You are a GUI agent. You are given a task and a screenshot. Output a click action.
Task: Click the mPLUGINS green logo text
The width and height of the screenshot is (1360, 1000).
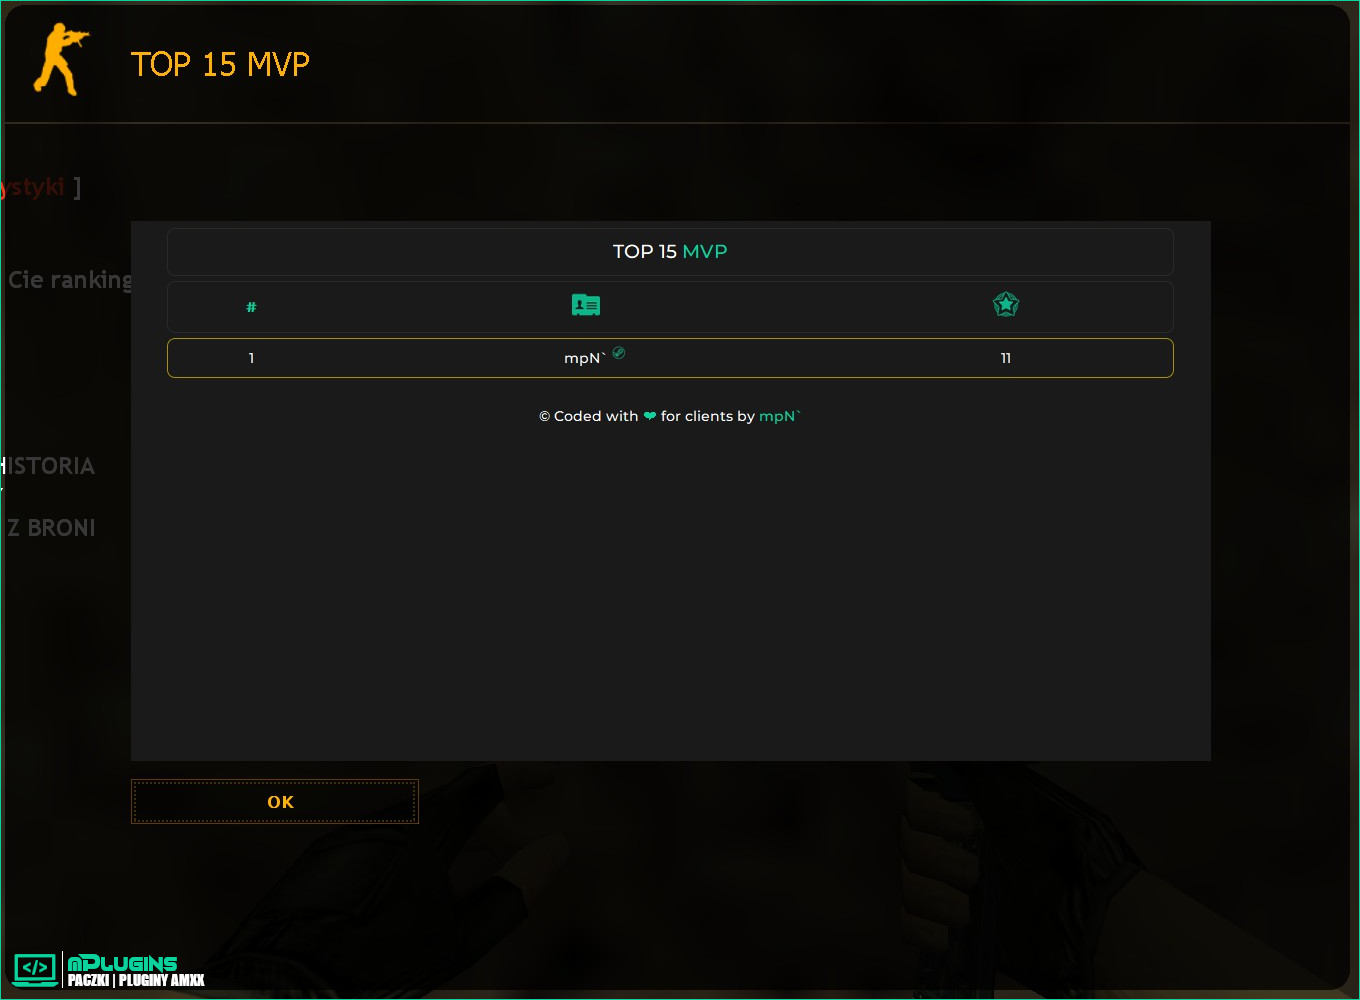tap(122, 963)
